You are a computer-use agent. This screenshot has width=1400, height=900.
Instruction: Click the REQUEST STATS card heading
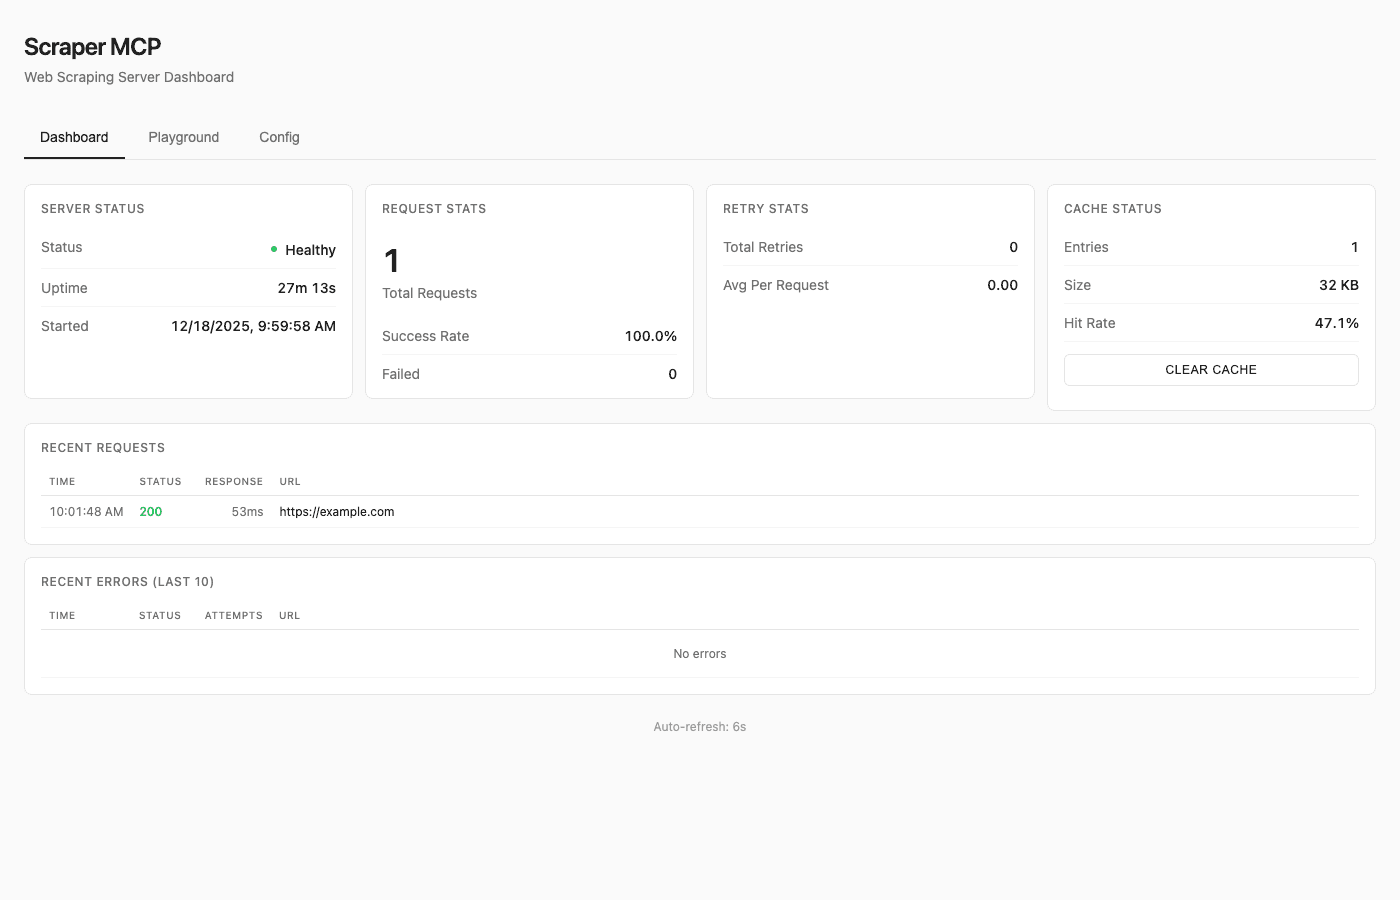tap(433, 208)
